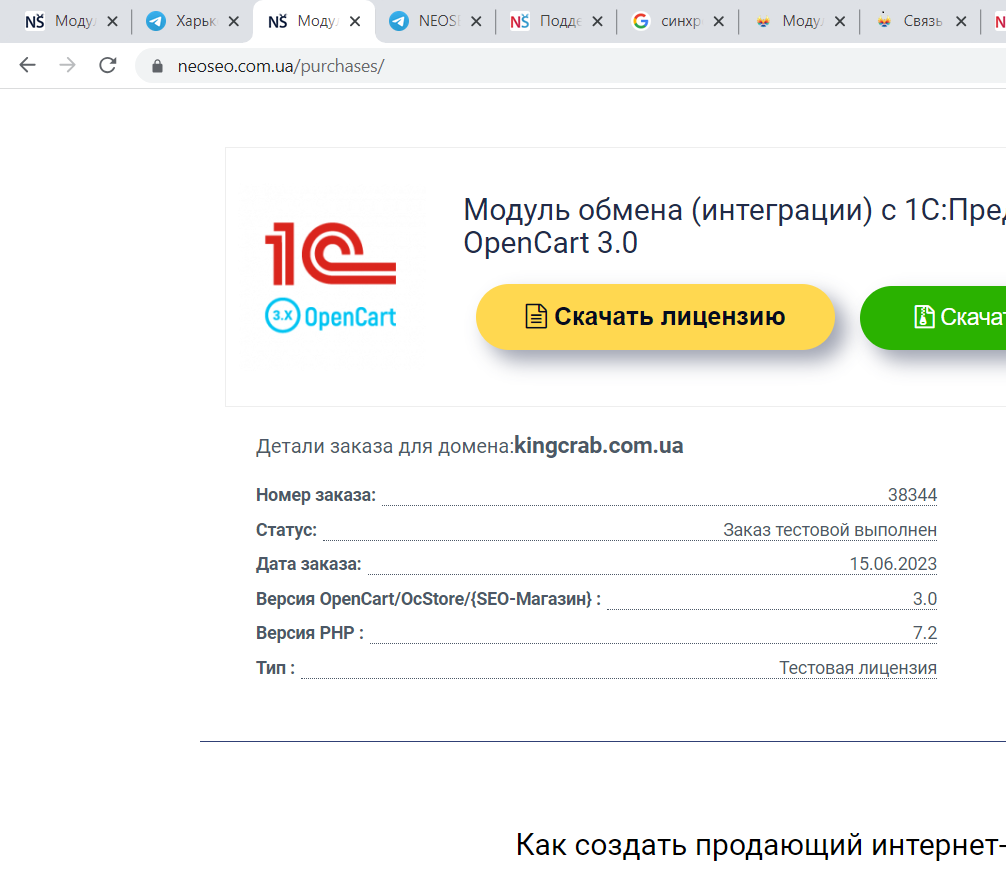Close the 'Харьк' Telegram tab
Image resolution: width=1006 pixels, height=888 pixels.
(234, 22)
